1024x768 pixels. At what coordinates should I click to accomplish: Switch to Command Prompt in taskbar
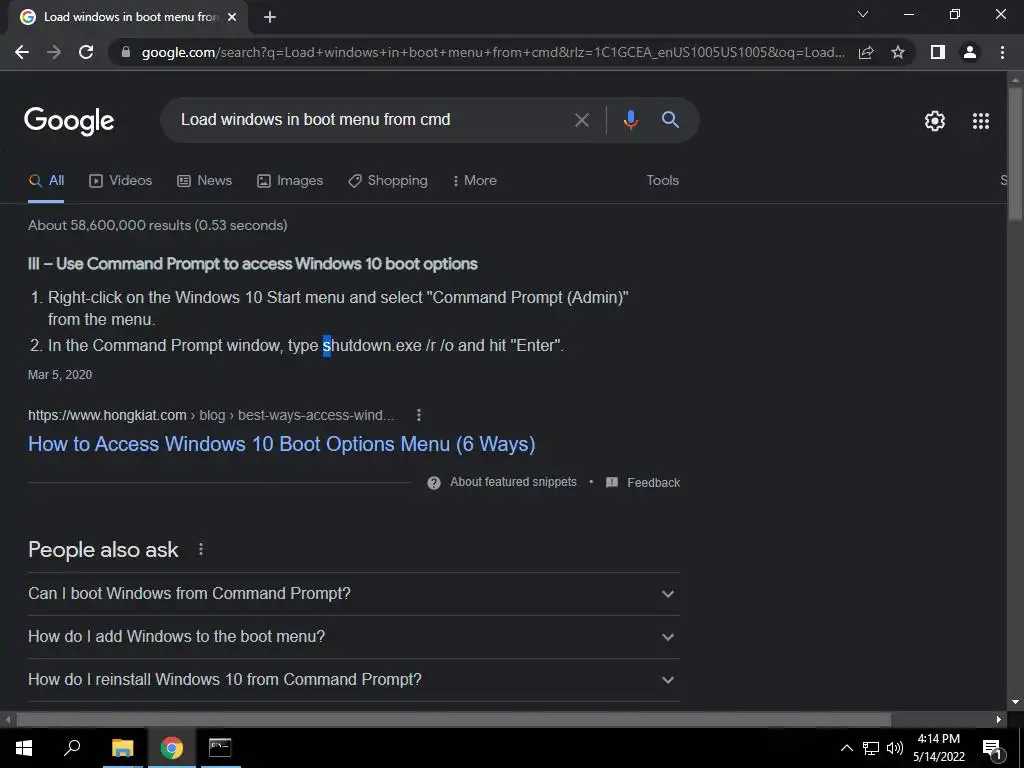click(220, 748)
